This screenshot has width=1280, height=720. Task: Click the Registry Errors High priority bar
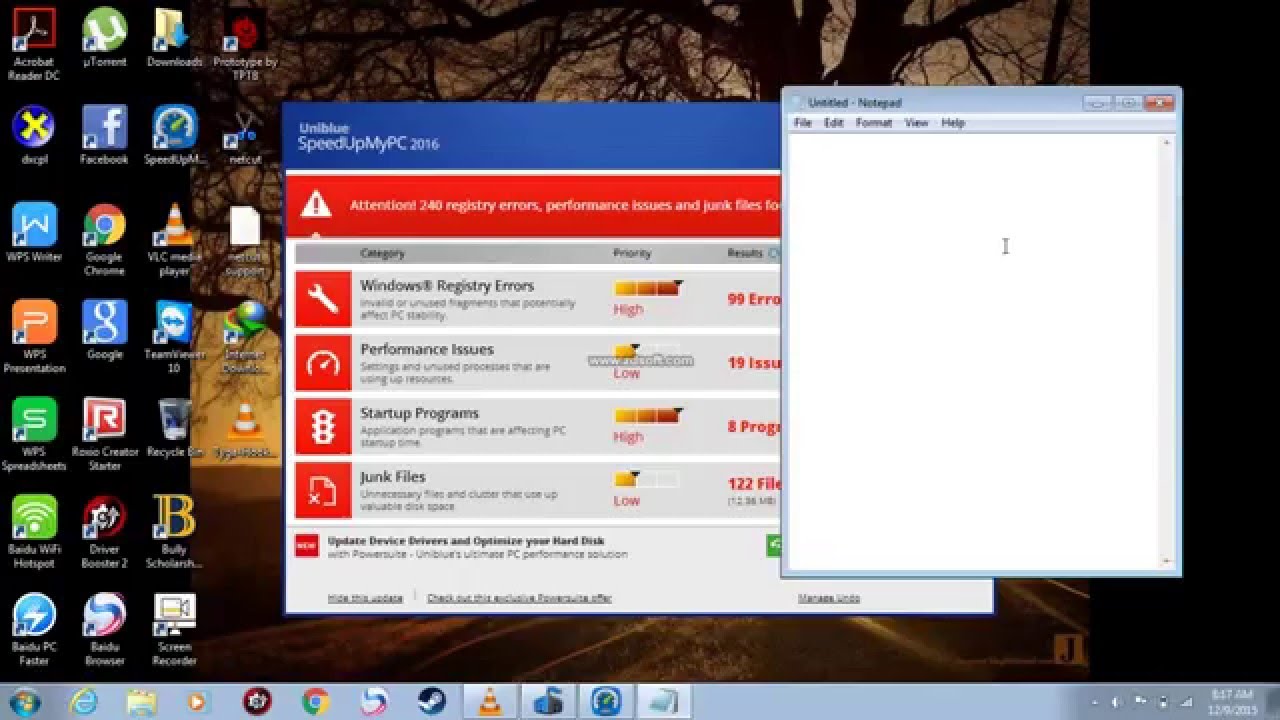tap(647, 288)
